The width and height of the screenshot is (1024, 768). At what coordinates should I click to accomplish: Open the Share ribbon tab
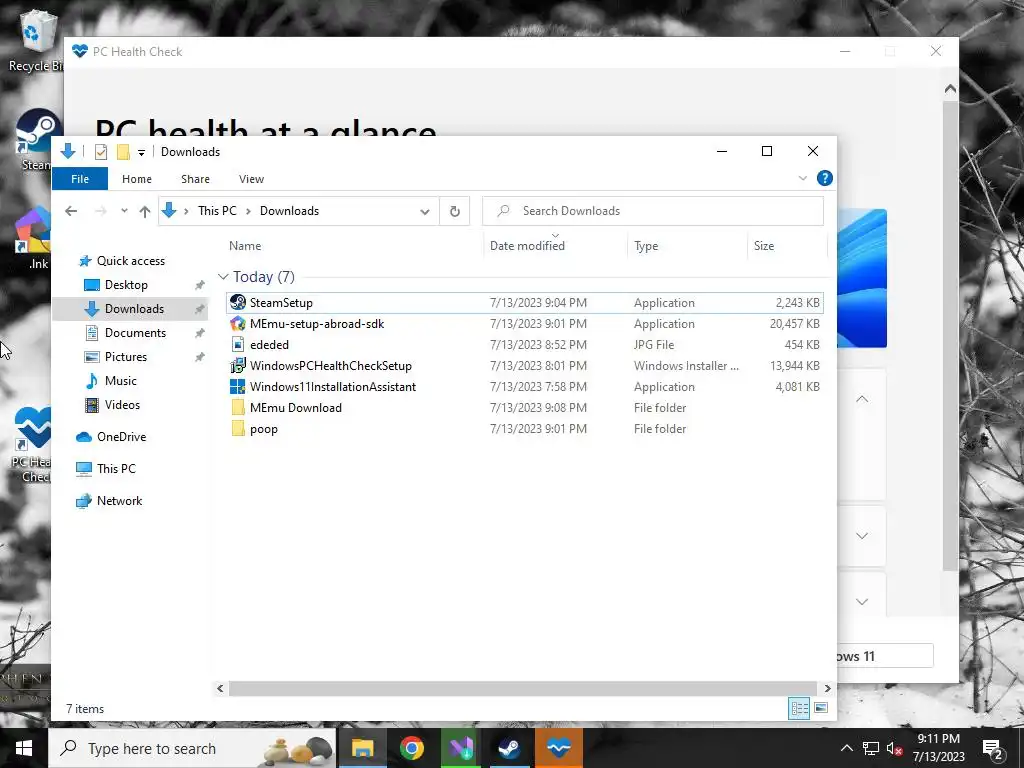(x=195, y=179)
